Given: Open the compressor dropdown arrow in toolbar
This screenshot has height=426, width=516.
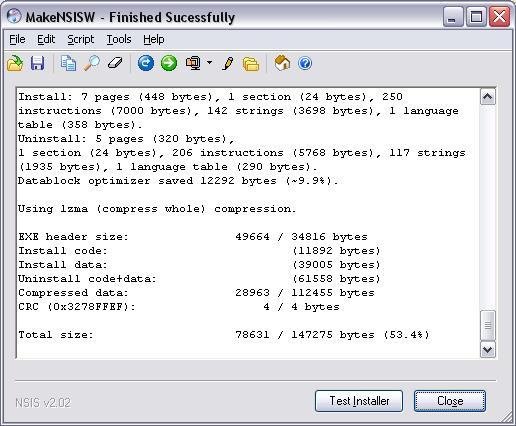Looking at the screenshot, I should [x=209, y=62].
